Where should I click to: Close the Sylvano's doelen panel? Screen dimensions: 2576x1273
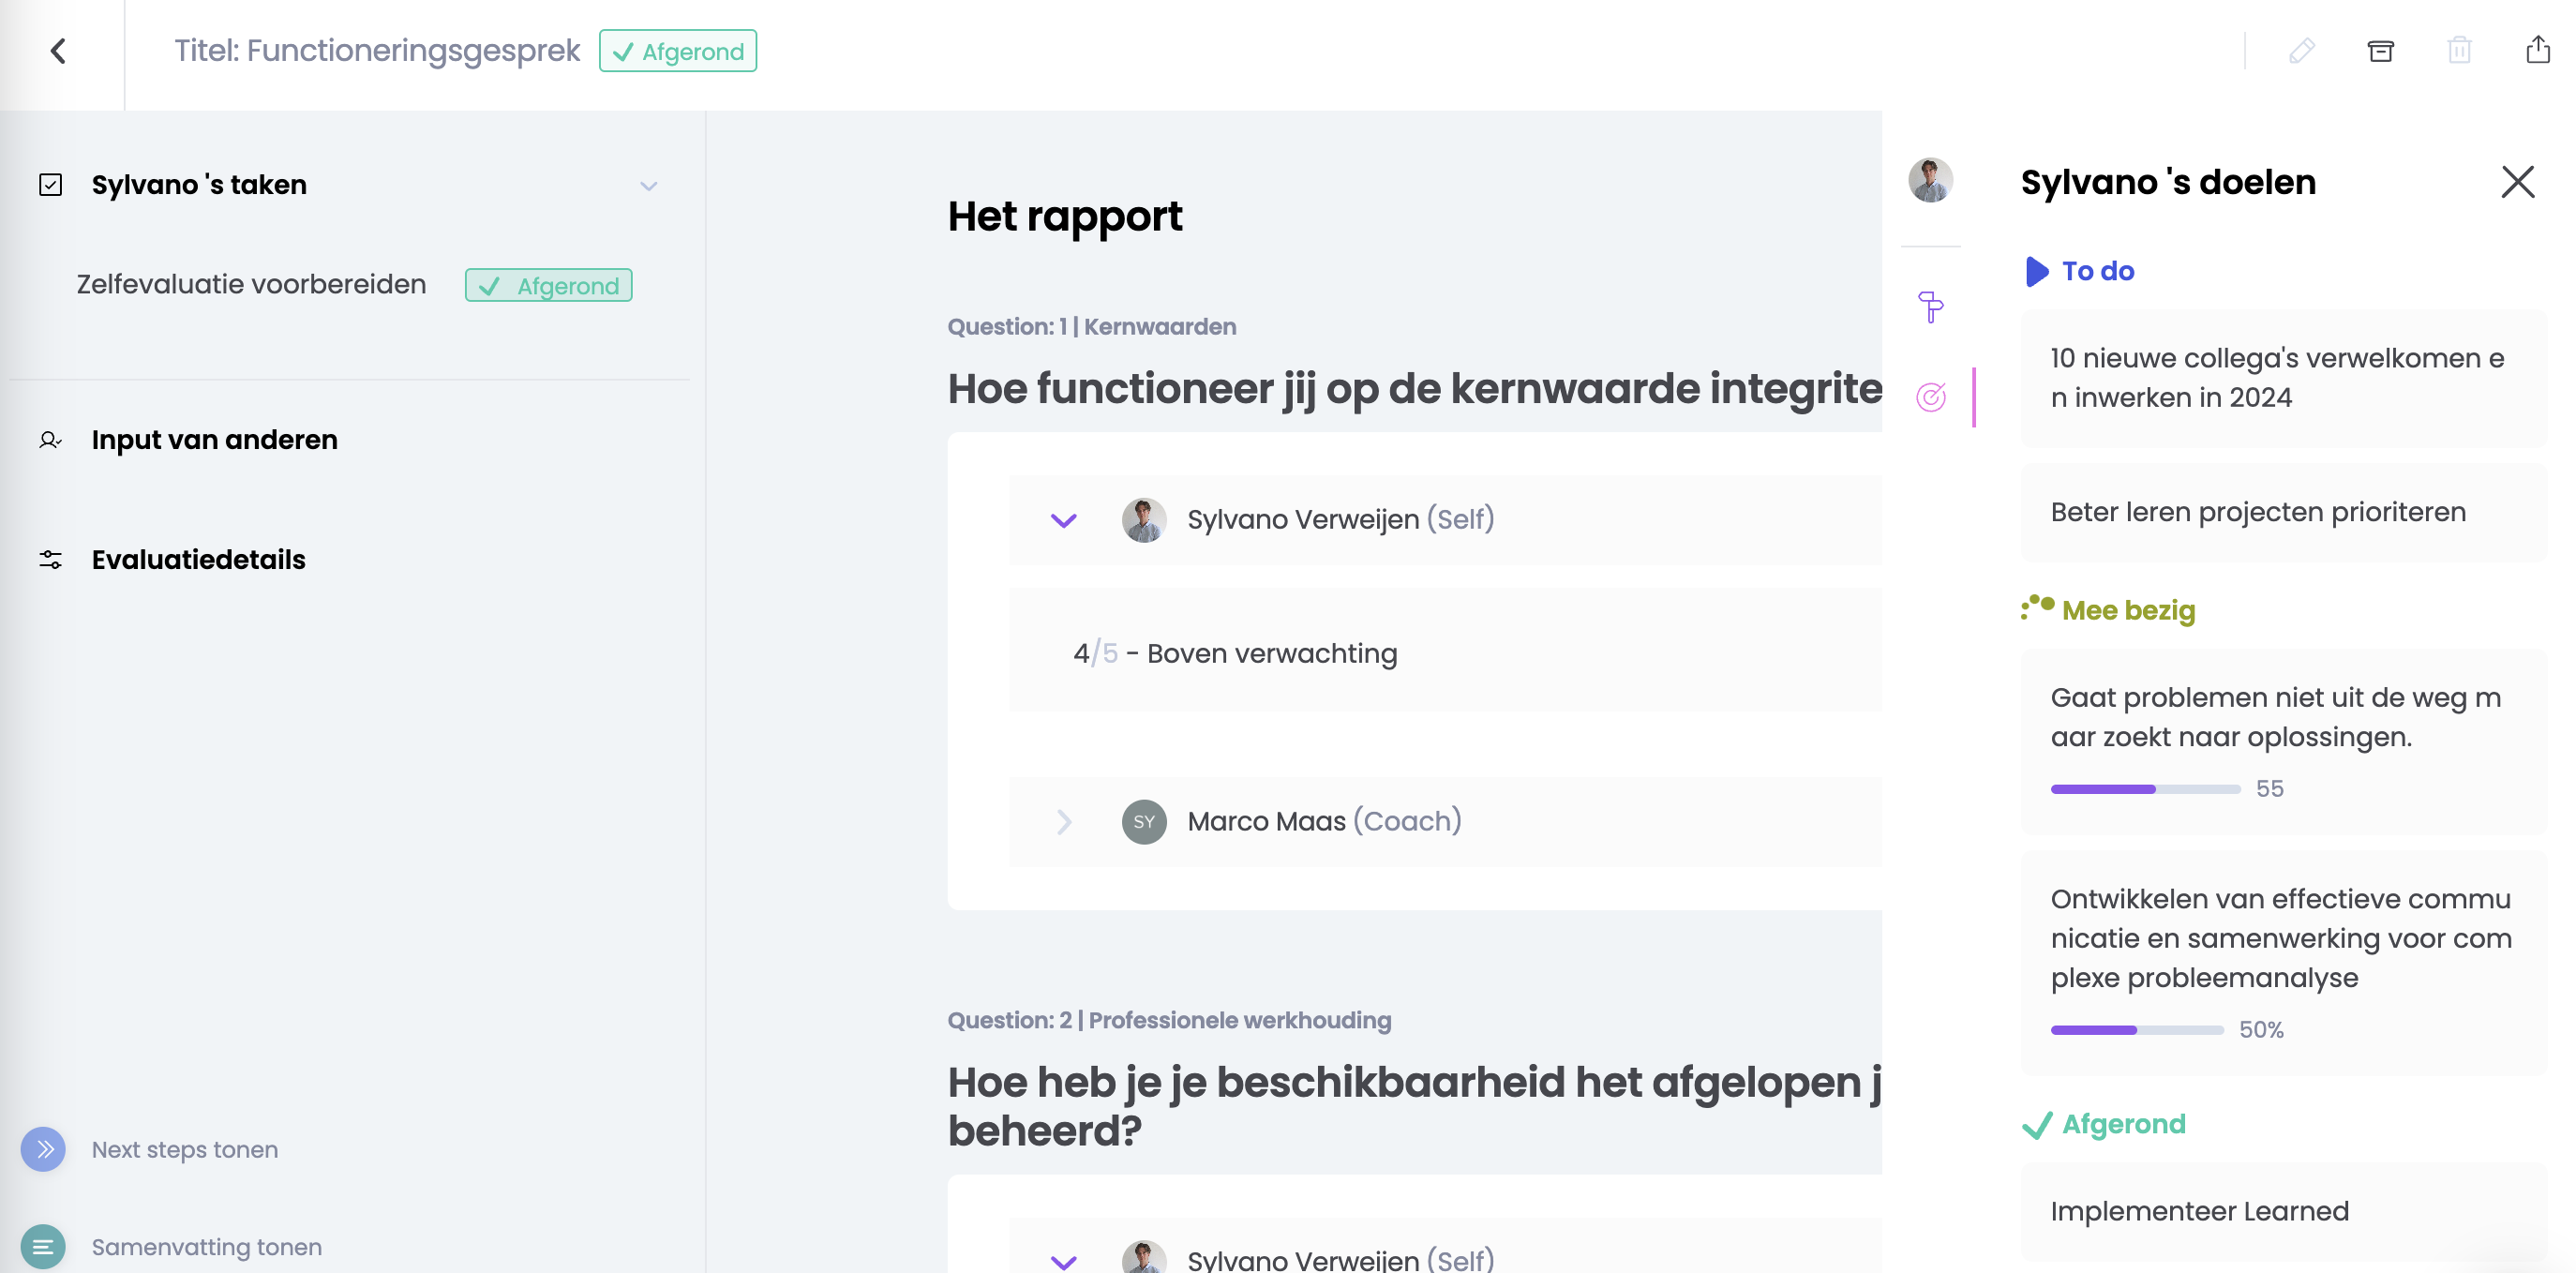(2517, 182)
